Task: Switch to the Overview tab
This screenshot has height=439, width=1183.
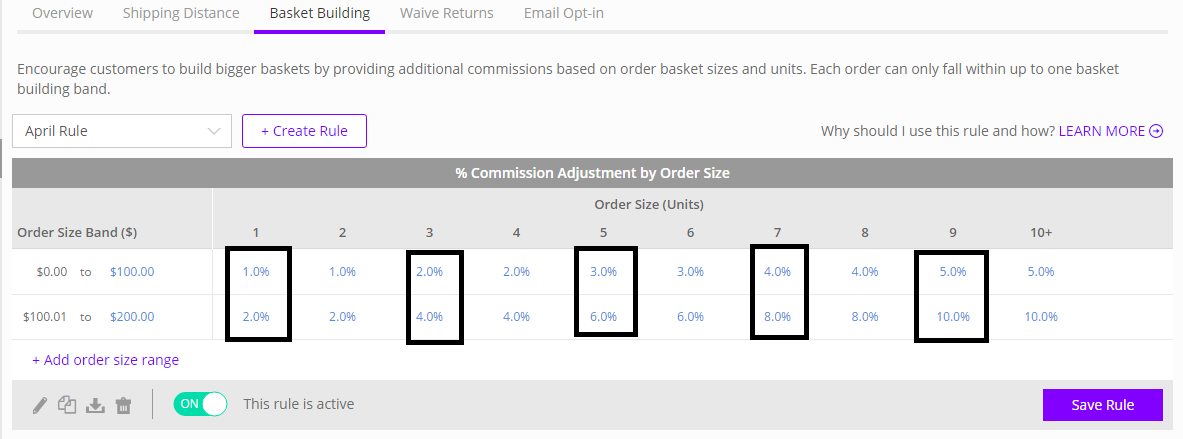Action: [x=63, y=13]
